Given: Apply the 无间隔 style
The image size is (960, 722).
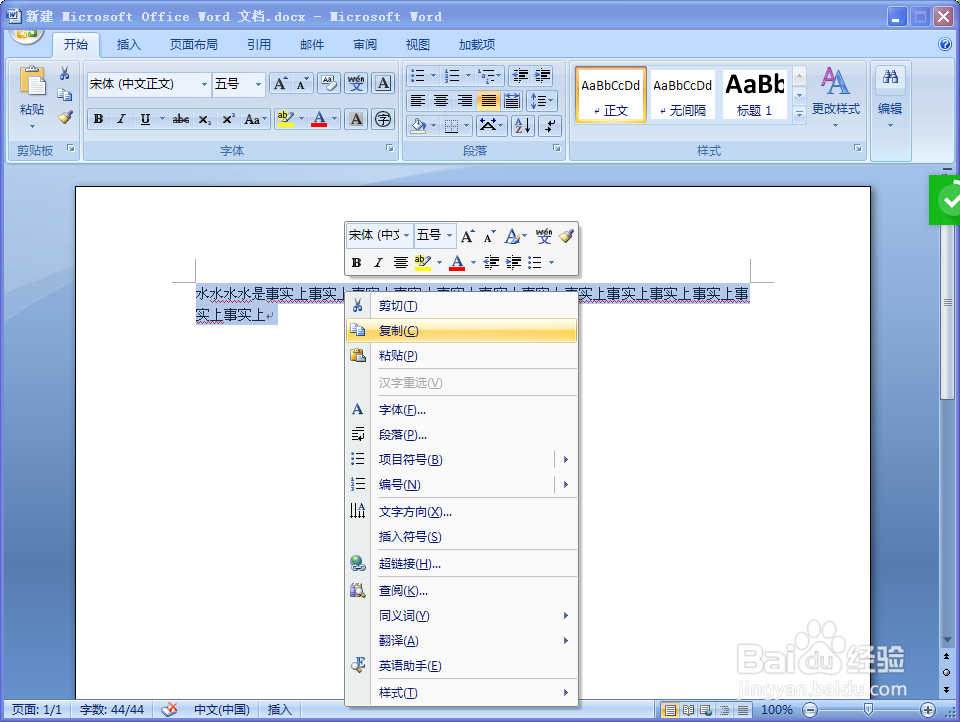Looking at the screenshot, I should point(683,94).
